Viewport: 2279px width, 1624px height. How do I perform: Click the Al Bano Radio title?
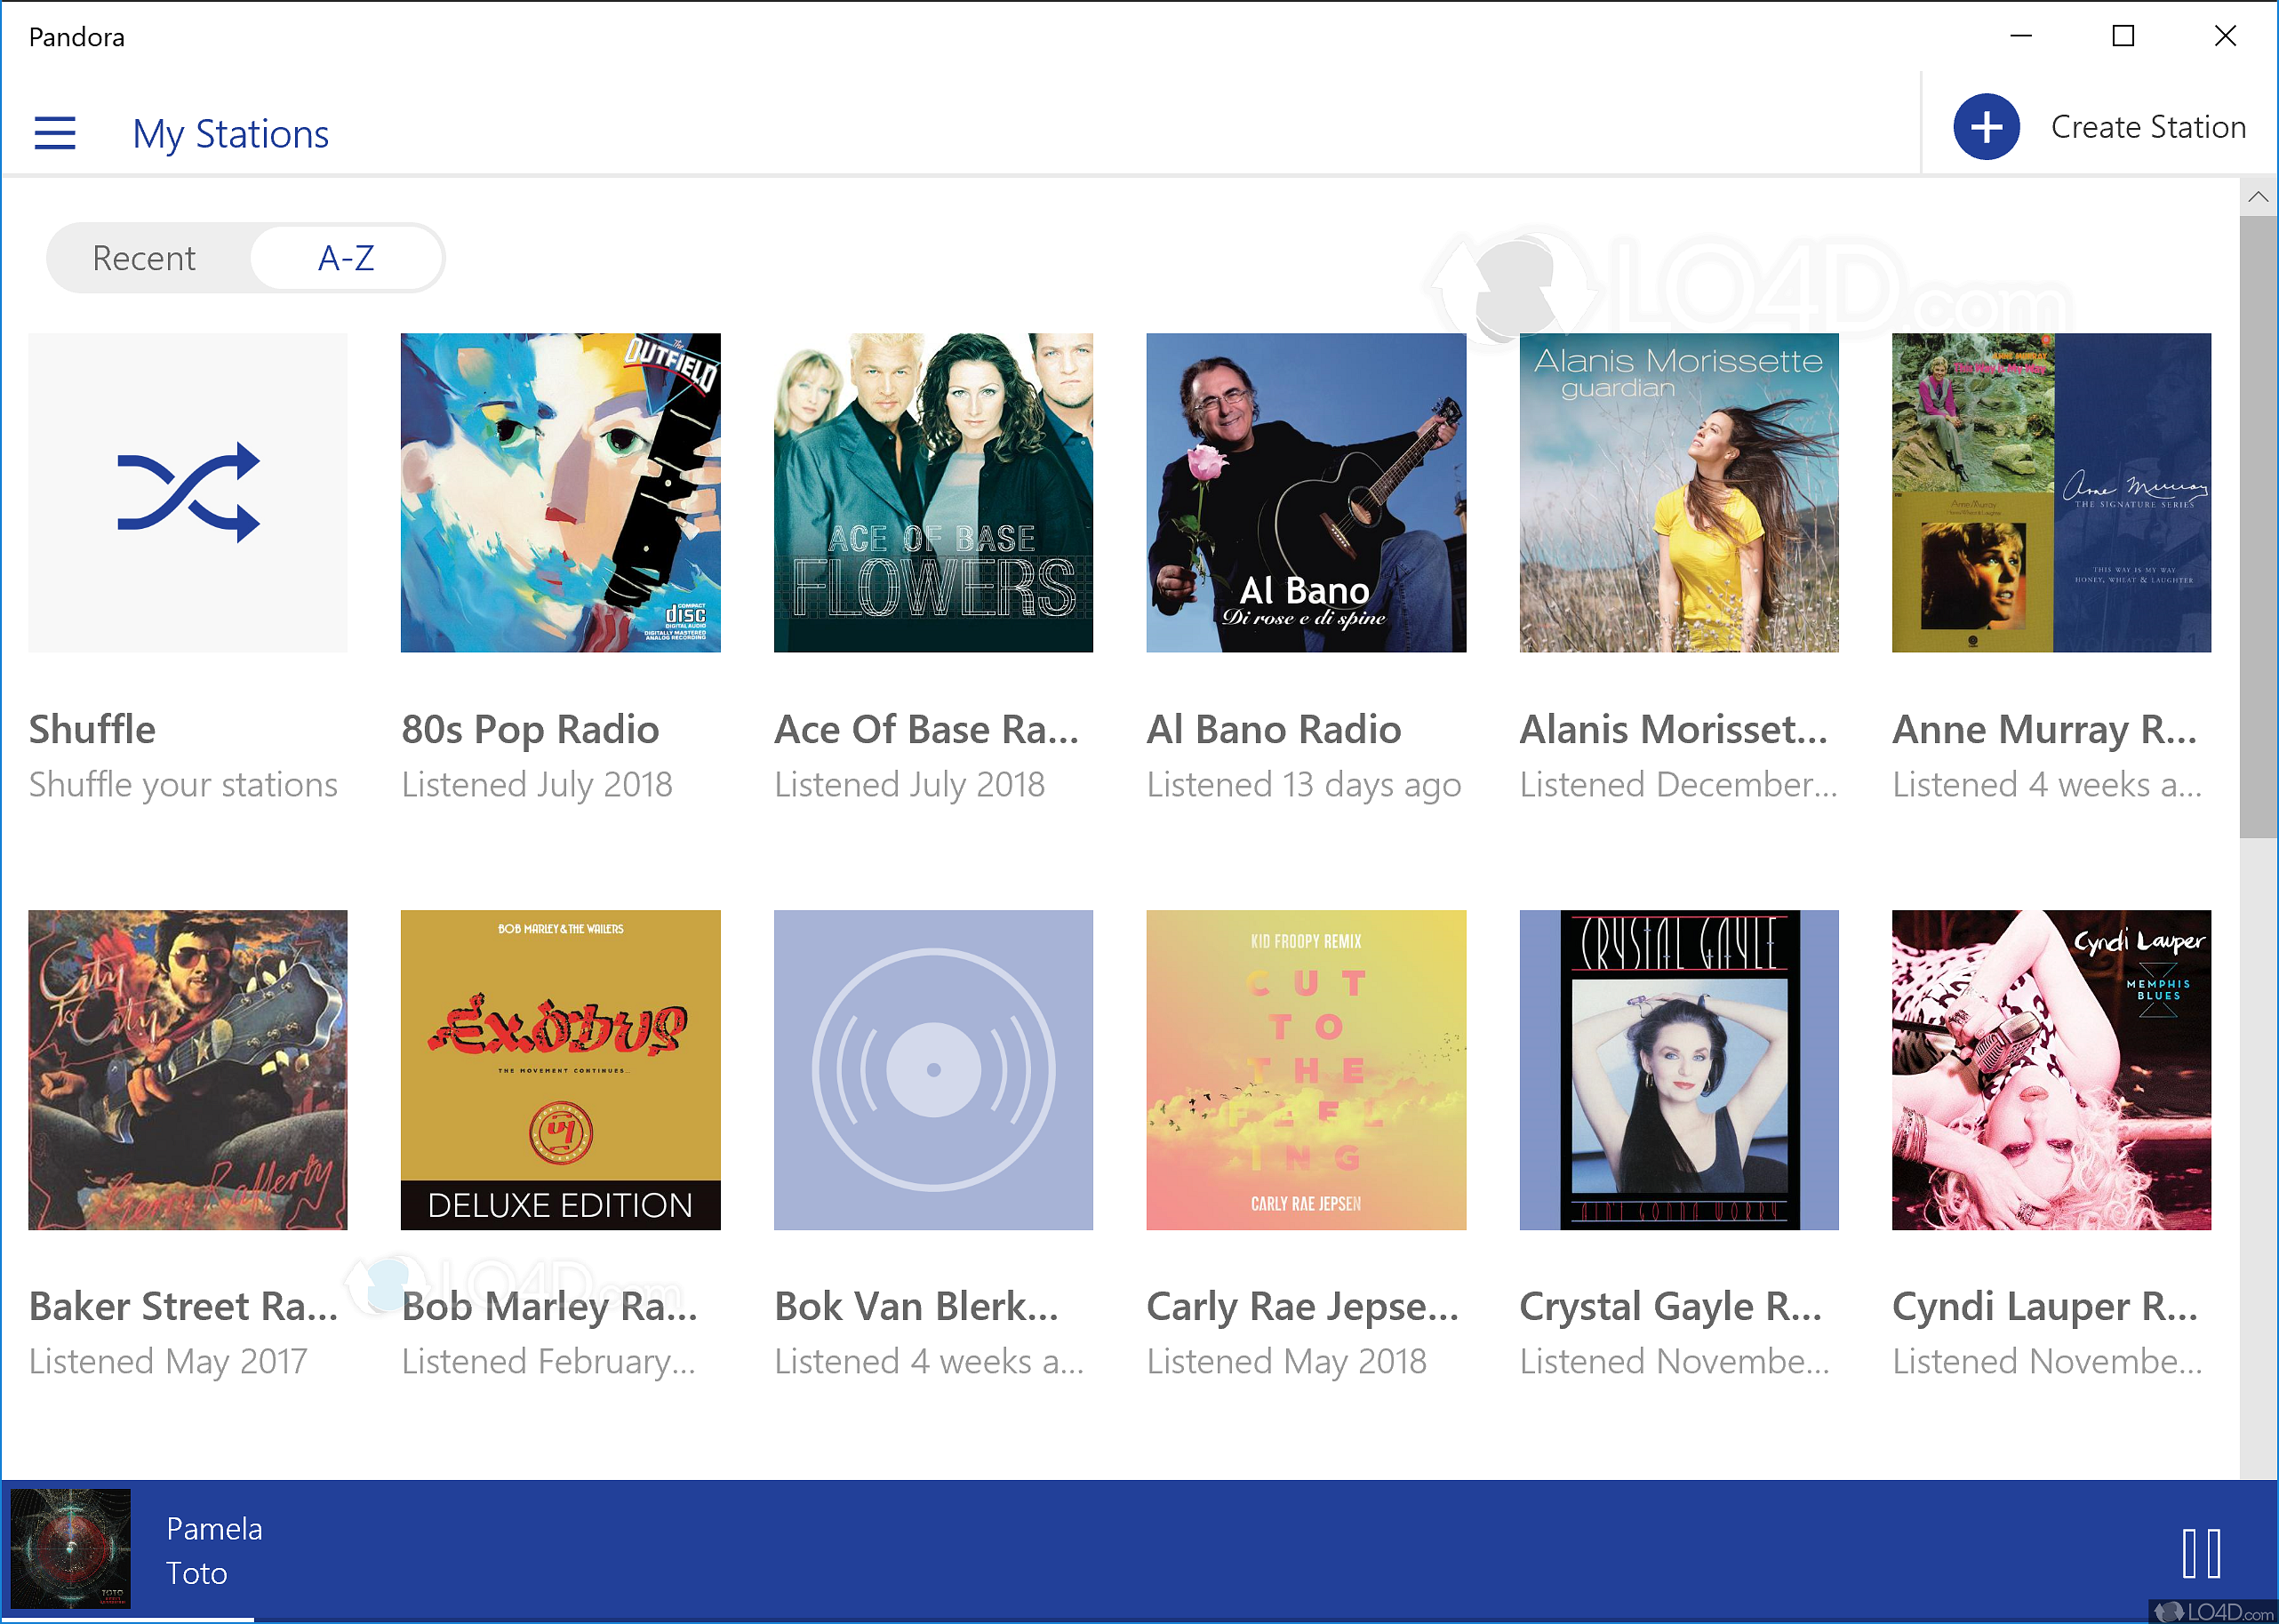[x=1274, y=729]
